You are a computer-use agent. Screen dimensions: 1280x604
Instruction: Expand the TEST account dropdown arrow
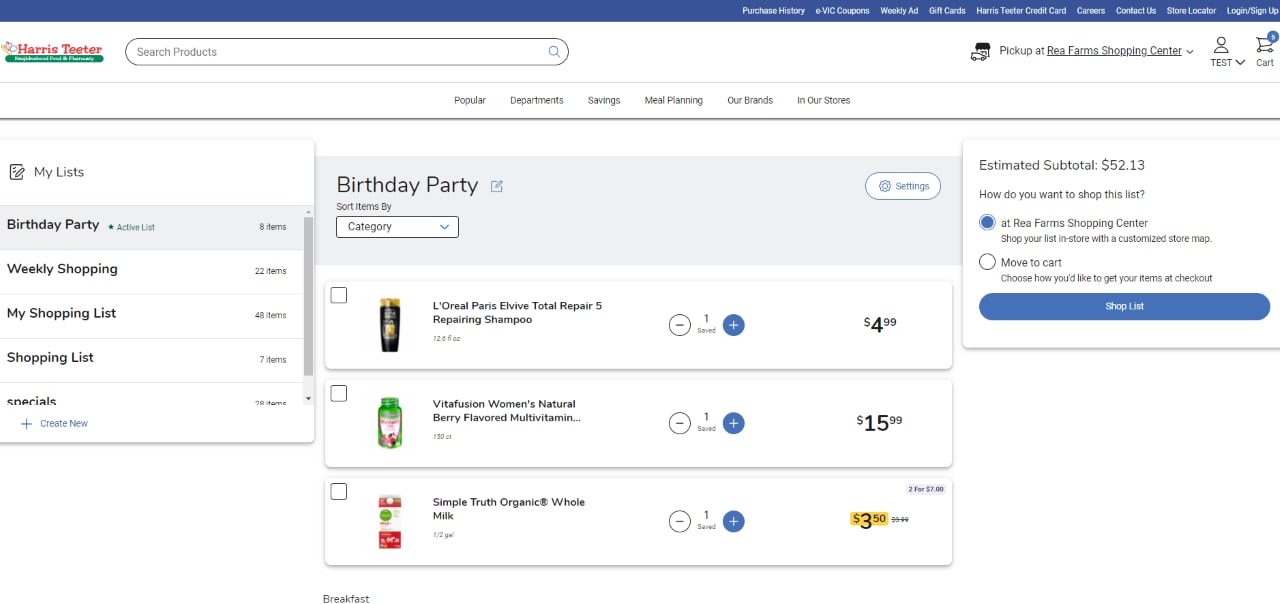coord(1241,62)
